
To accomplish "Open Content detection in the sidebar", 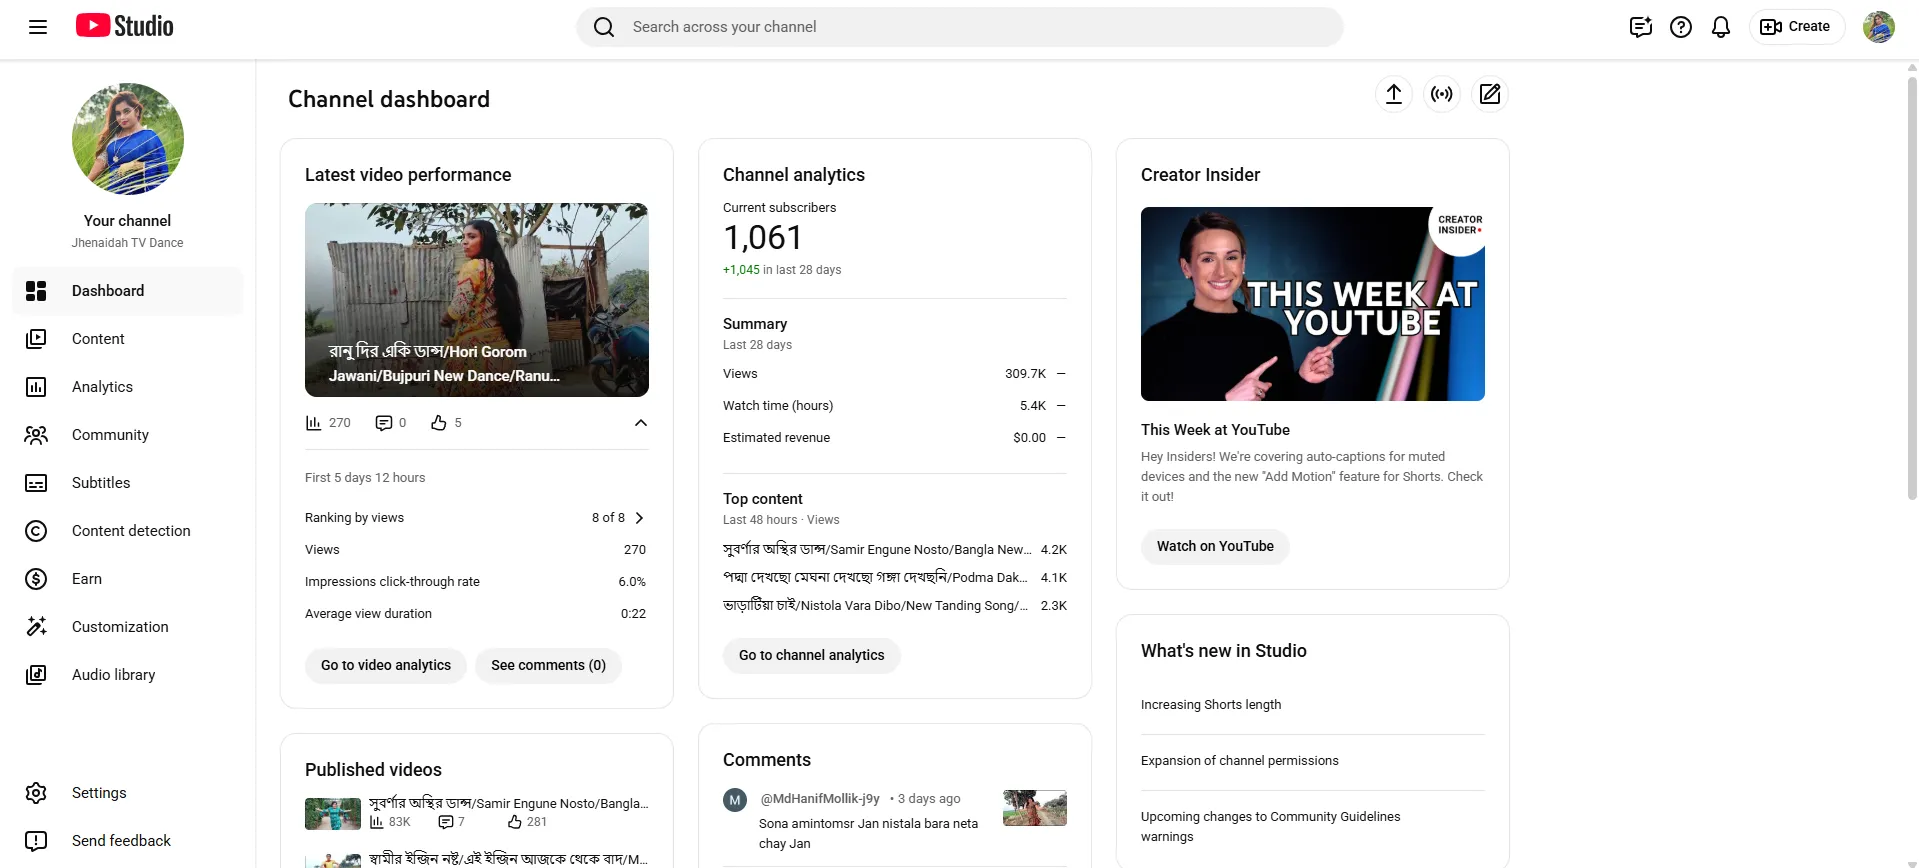I will click(128, 531).
